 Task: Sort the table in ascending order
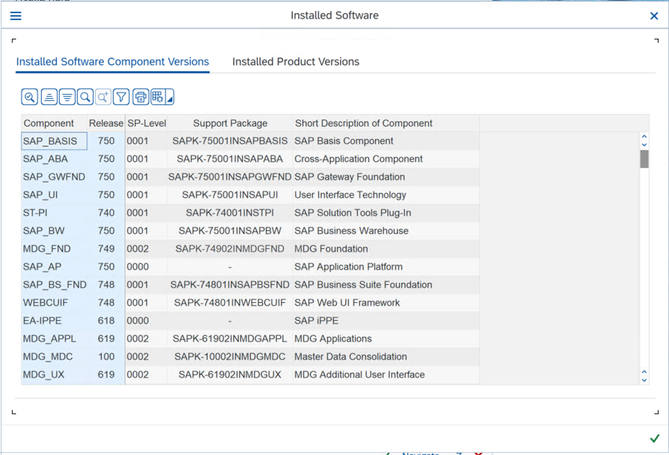point(49,97)
